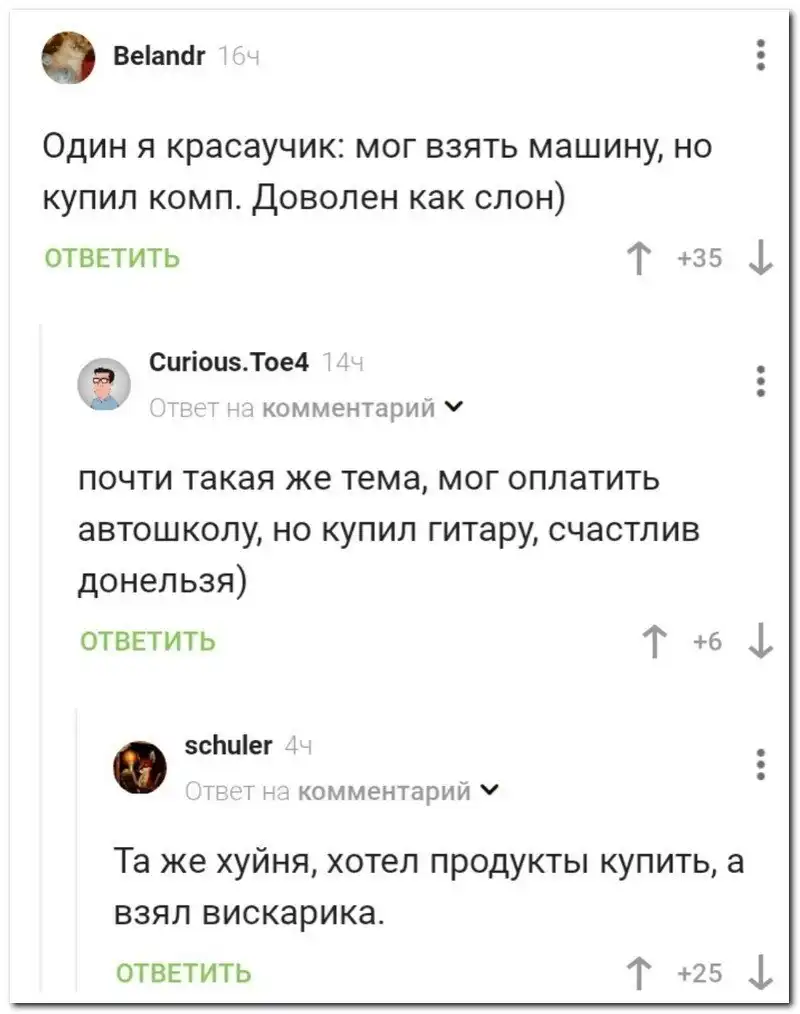Downvote Belandr's comment
The height and width of the screenshot is (1014, 800).
(x=760, y=259)
